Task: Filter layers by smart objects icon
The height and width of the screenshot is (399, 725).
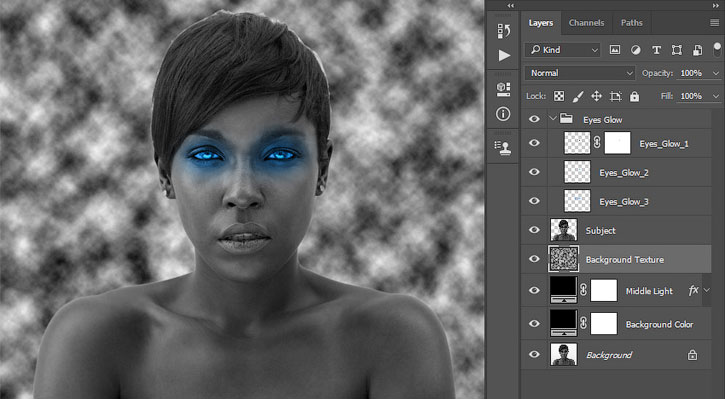Action: coord(697,50)
